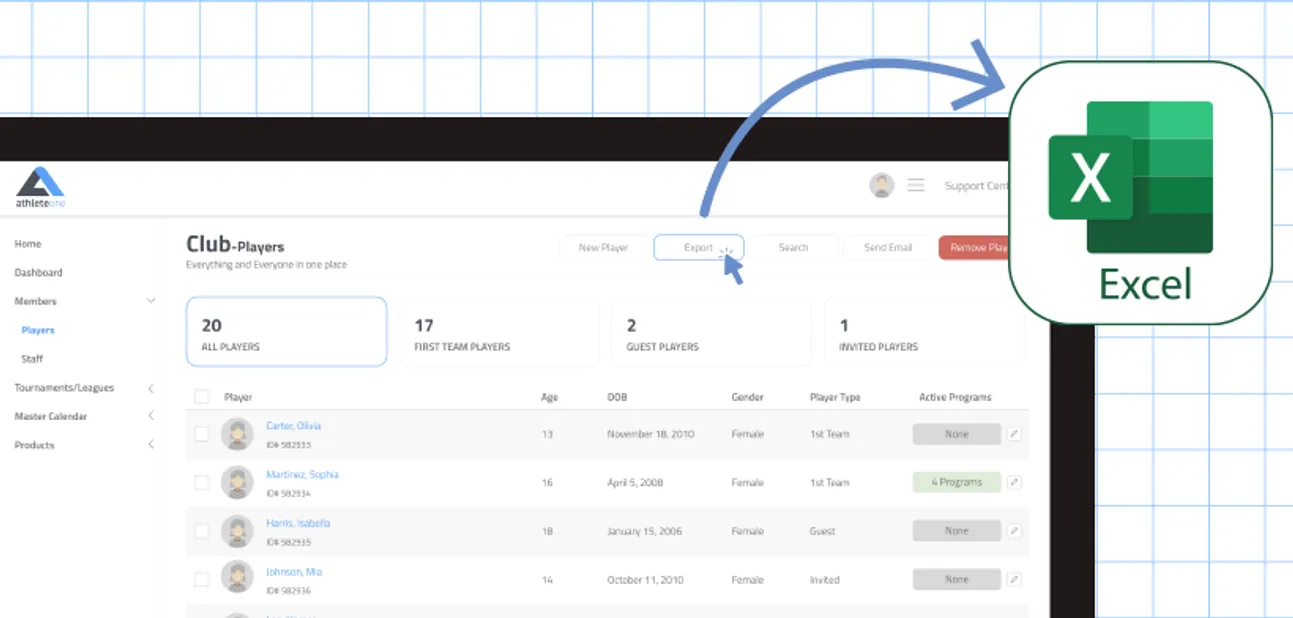Edit programs for Harris, Isabella

click(1014, 531)
